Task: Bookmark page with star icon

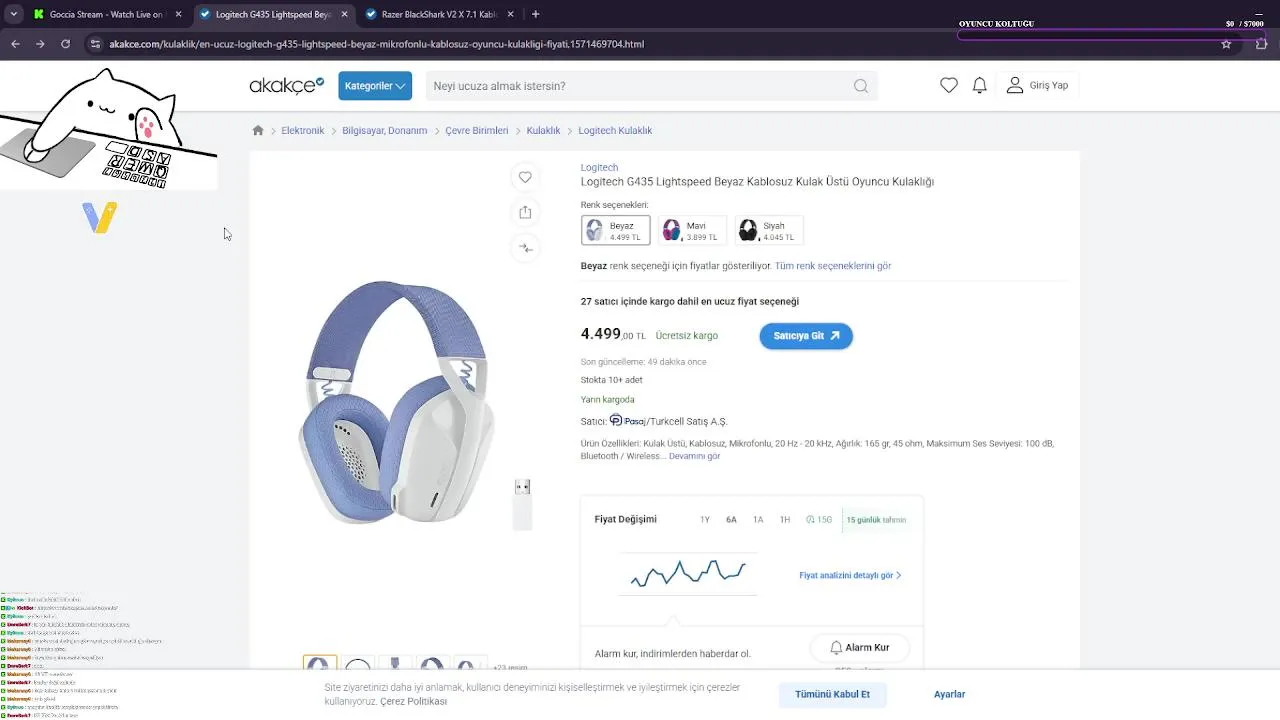Action: coord(1226,44)
